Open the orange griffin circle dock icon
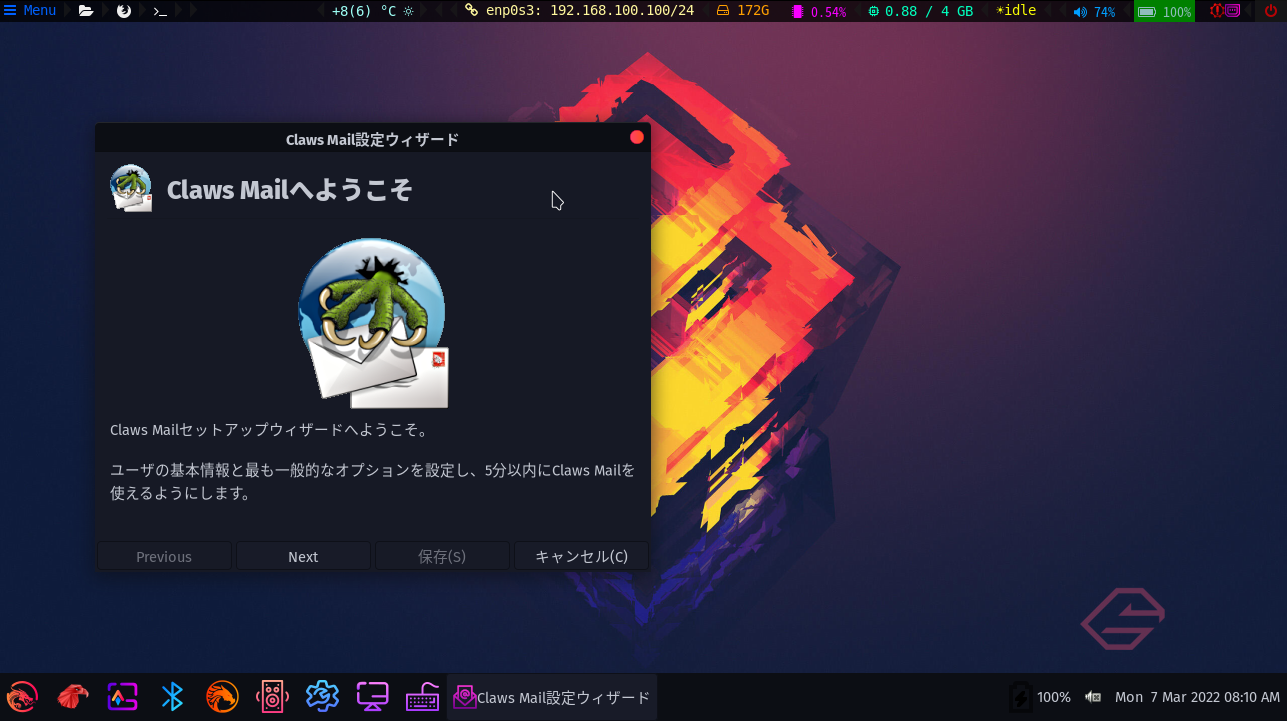This screenshot has height=721, width=1287. pyautogui.click(x=222, y=696)
